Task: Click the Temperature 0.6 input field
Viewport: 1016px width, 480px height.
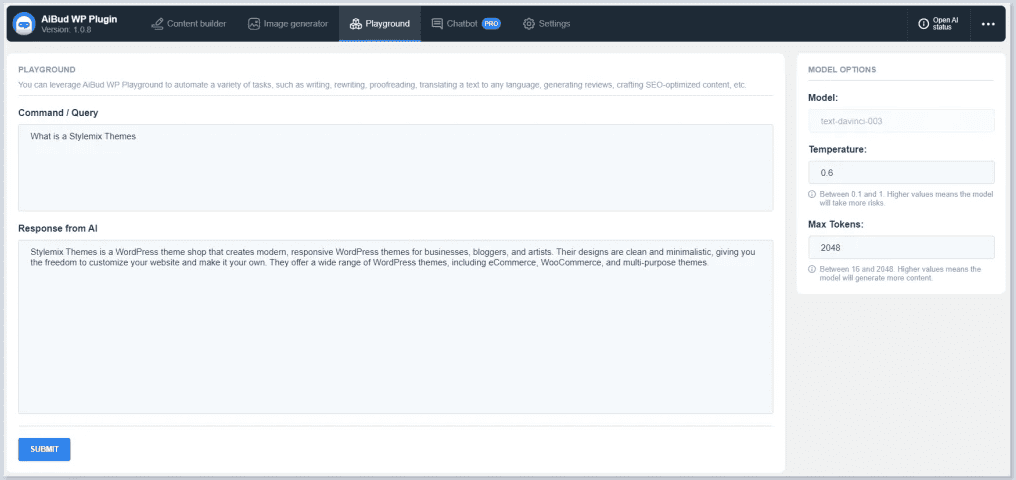Action: coord(901,172)
